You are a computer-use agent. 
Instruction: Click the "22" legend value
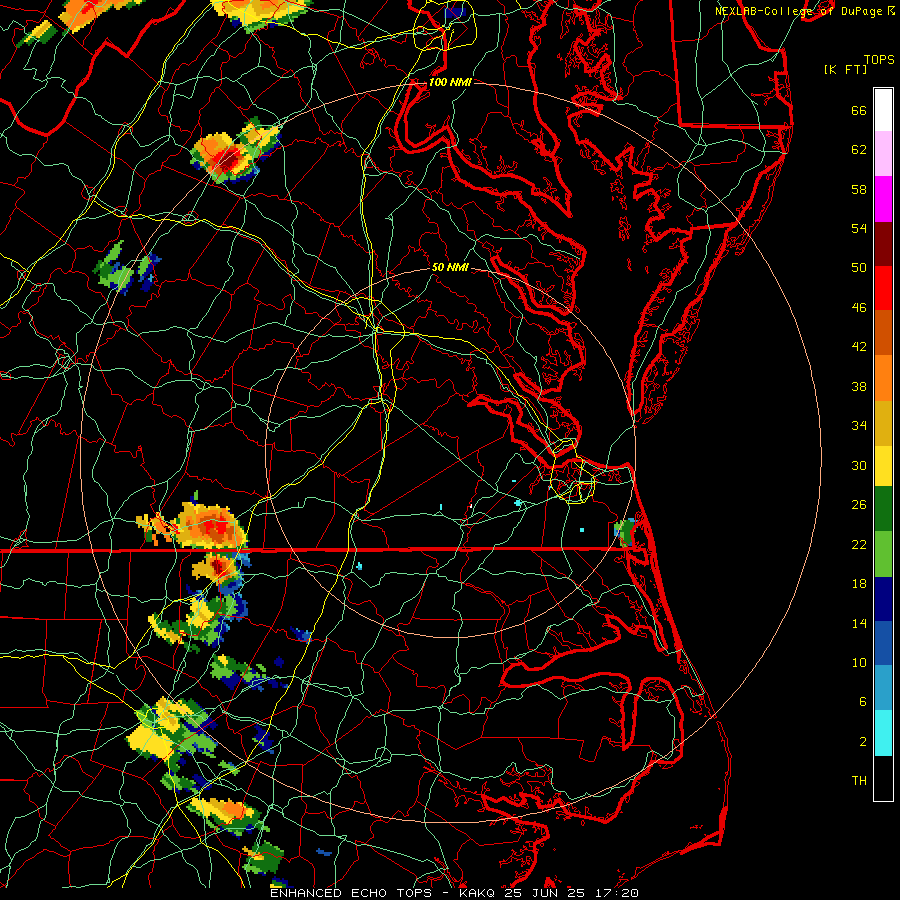[859, 544]
